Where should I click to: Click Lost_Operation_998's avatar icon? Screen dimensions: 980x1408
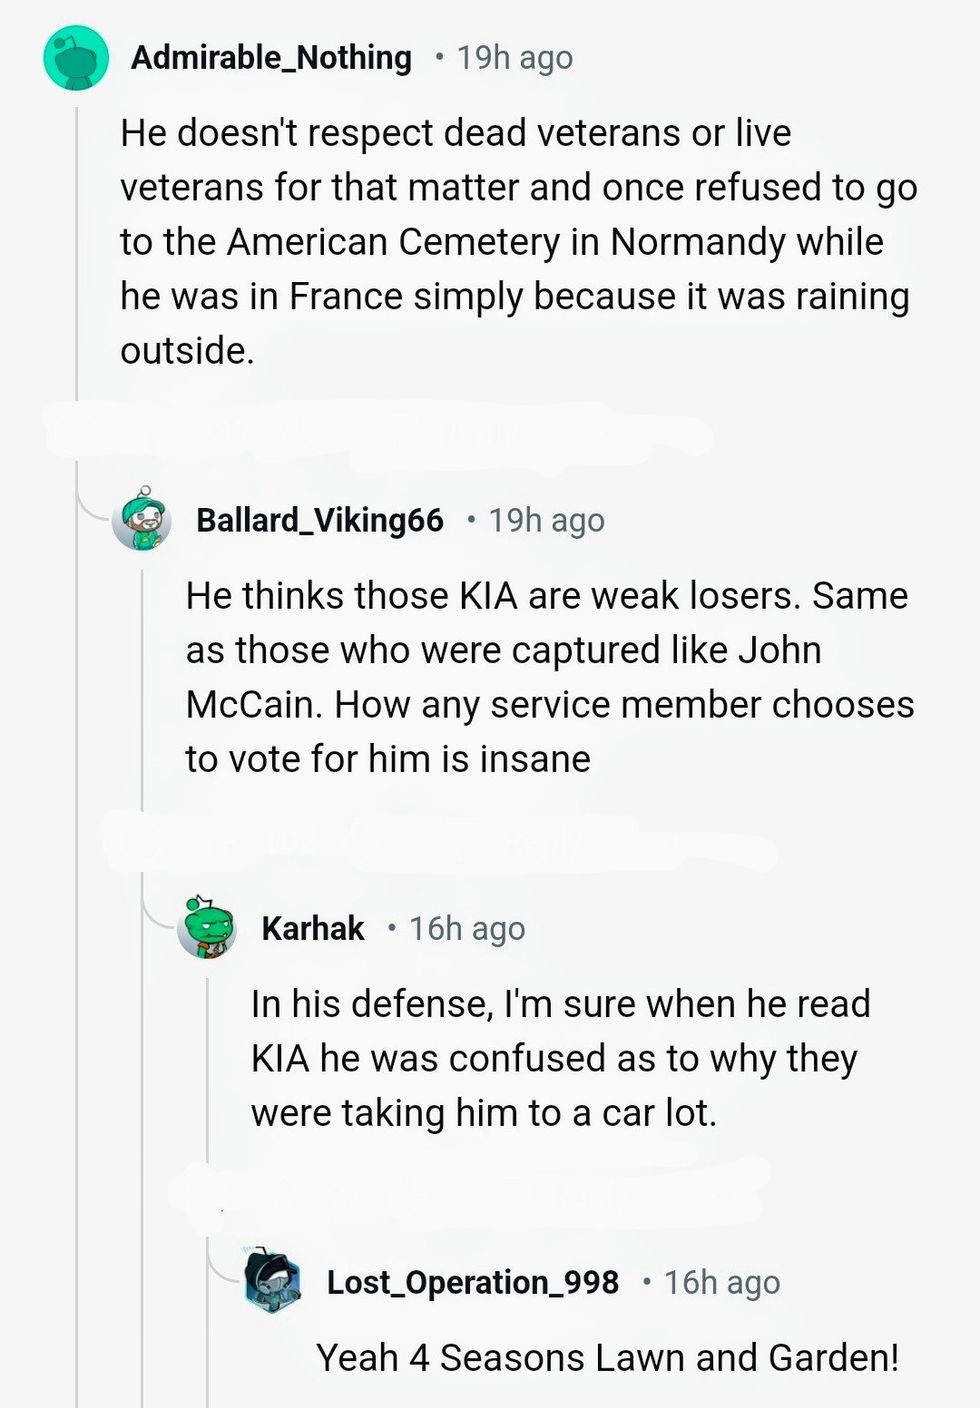[x=273, y=1282]
